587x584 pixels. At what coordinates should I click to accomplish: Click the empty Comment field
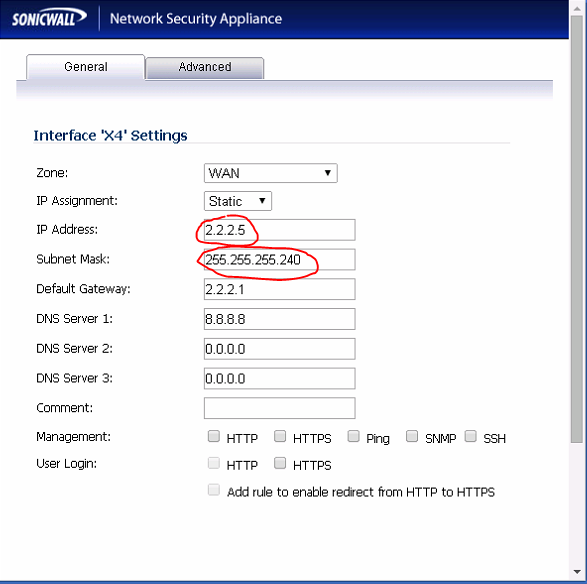[280, 408]
